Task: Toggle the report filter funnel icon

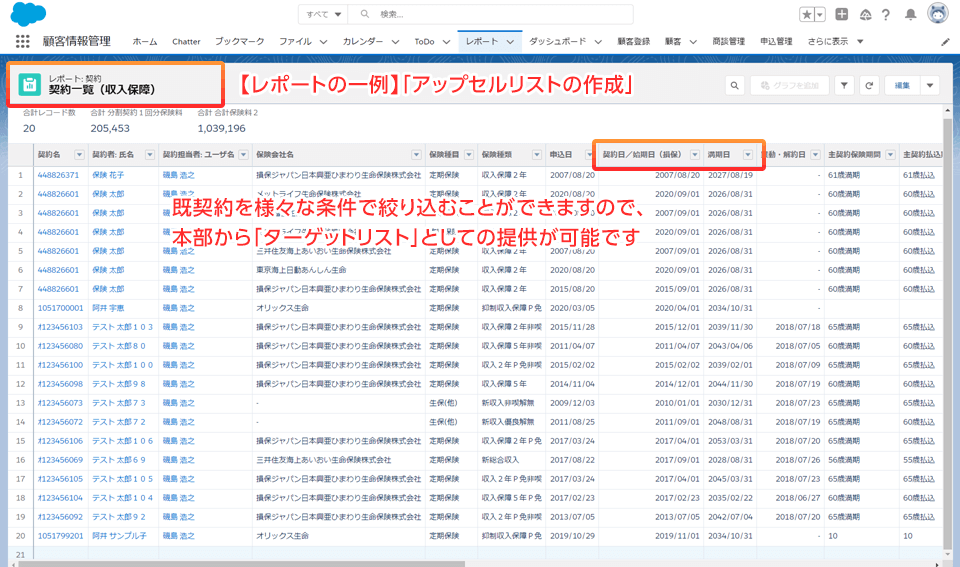Action: click(x=844, y=86)
